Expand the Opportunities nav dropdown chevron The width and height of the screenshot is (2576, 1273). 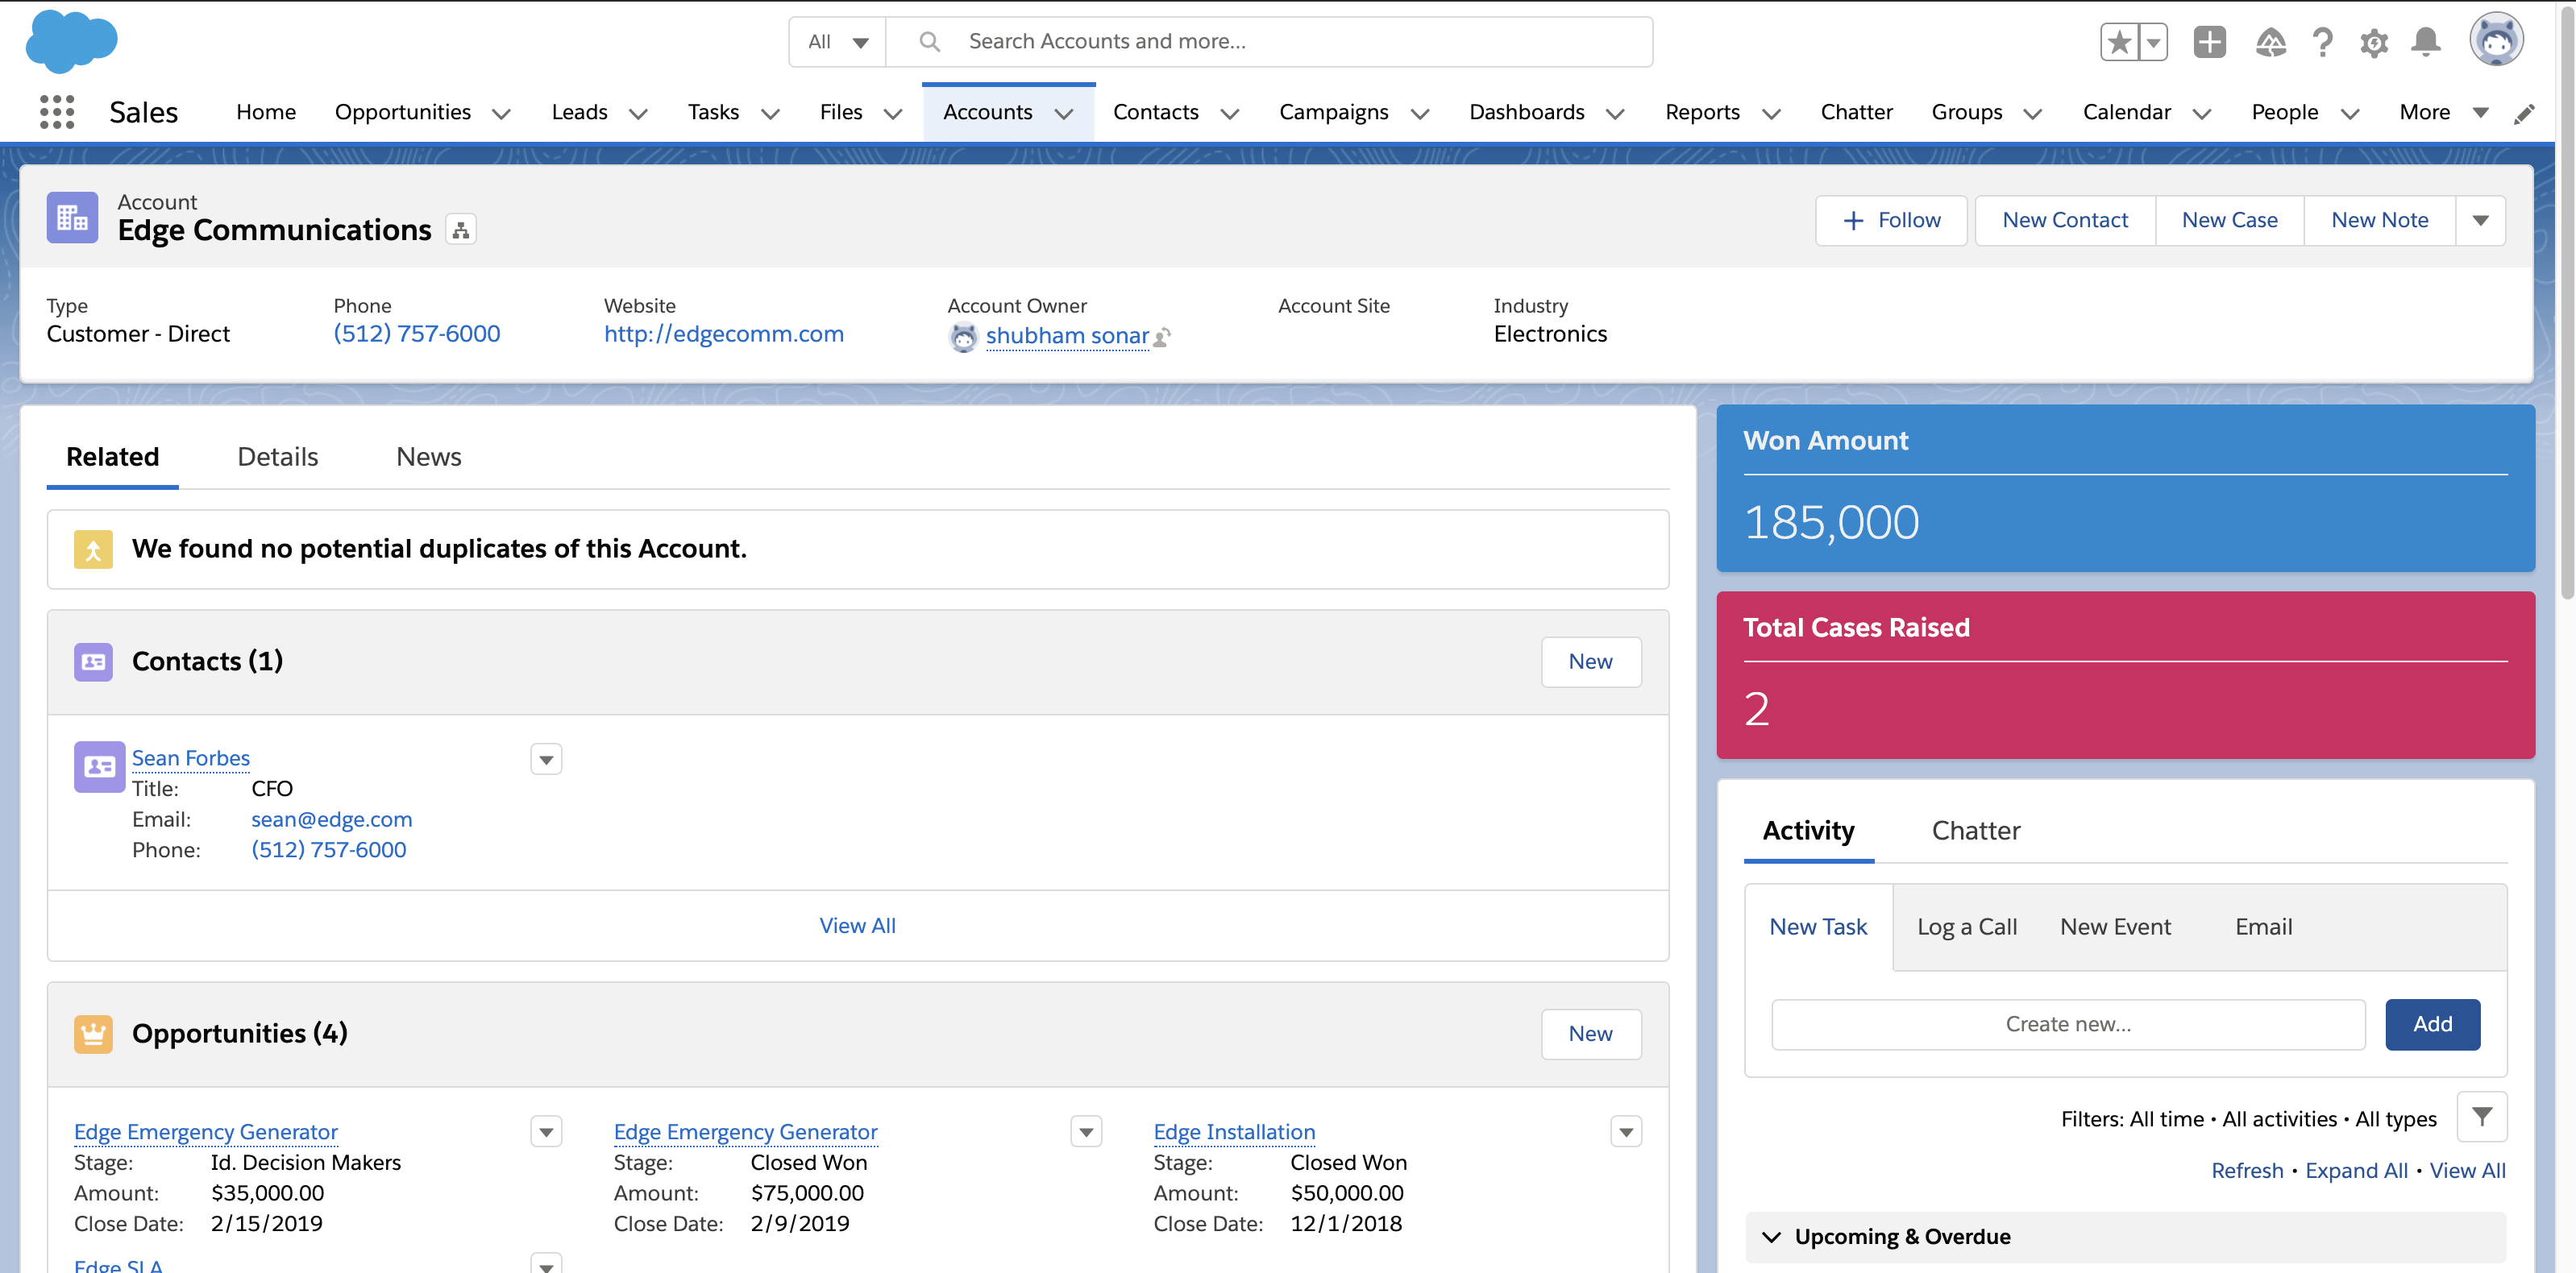click(502, 114)
